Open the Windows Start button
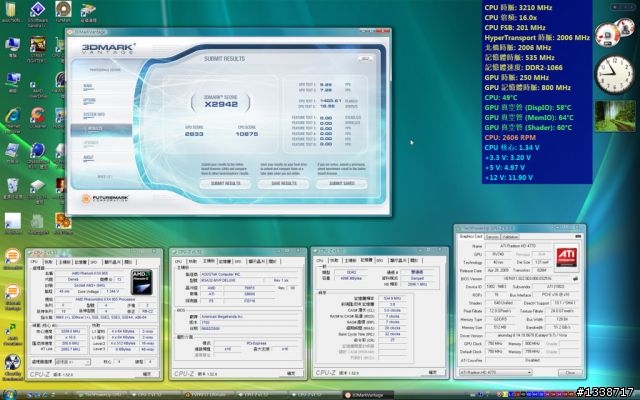Screen dimensions: 640x400 (x=10, y=395)
